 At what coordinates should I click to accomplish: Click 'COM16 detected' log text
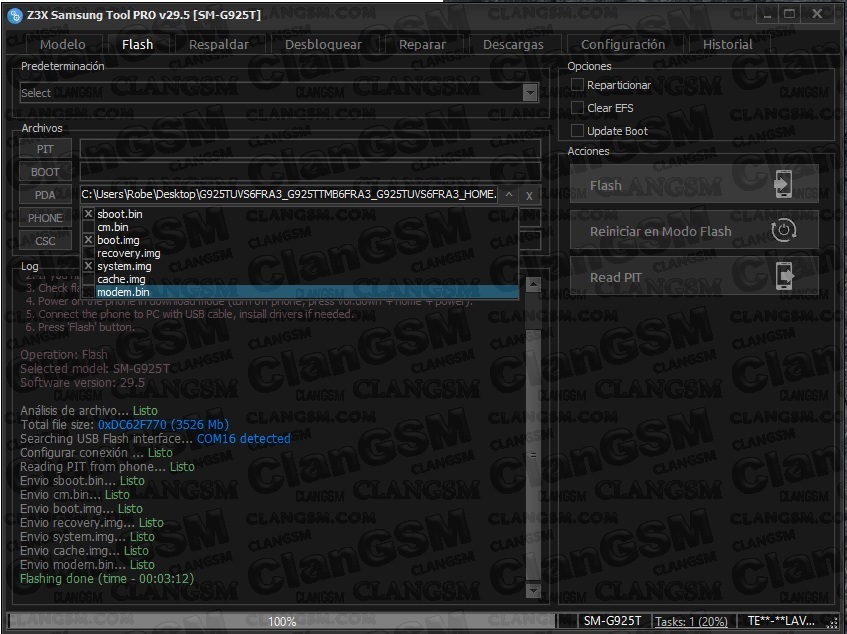click(243, 439)
